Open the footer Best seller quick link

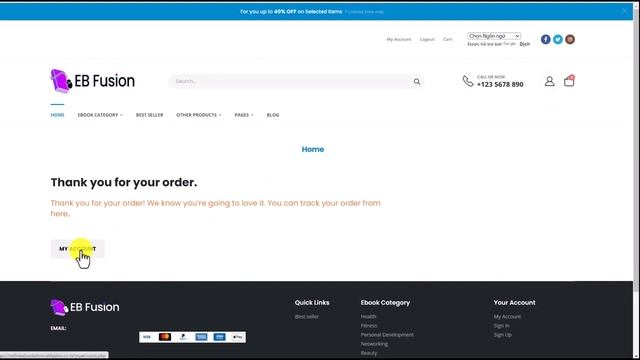307,316
